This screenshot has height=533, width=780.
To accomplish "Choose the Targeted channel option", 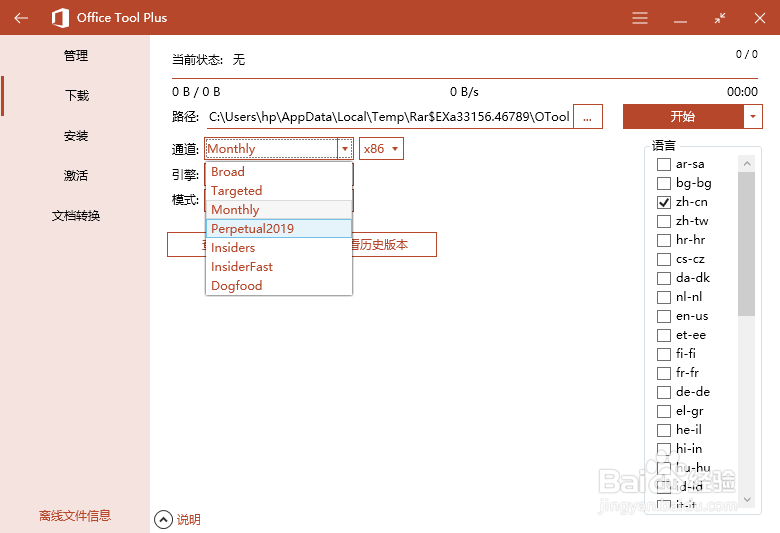I will (279, 191).
